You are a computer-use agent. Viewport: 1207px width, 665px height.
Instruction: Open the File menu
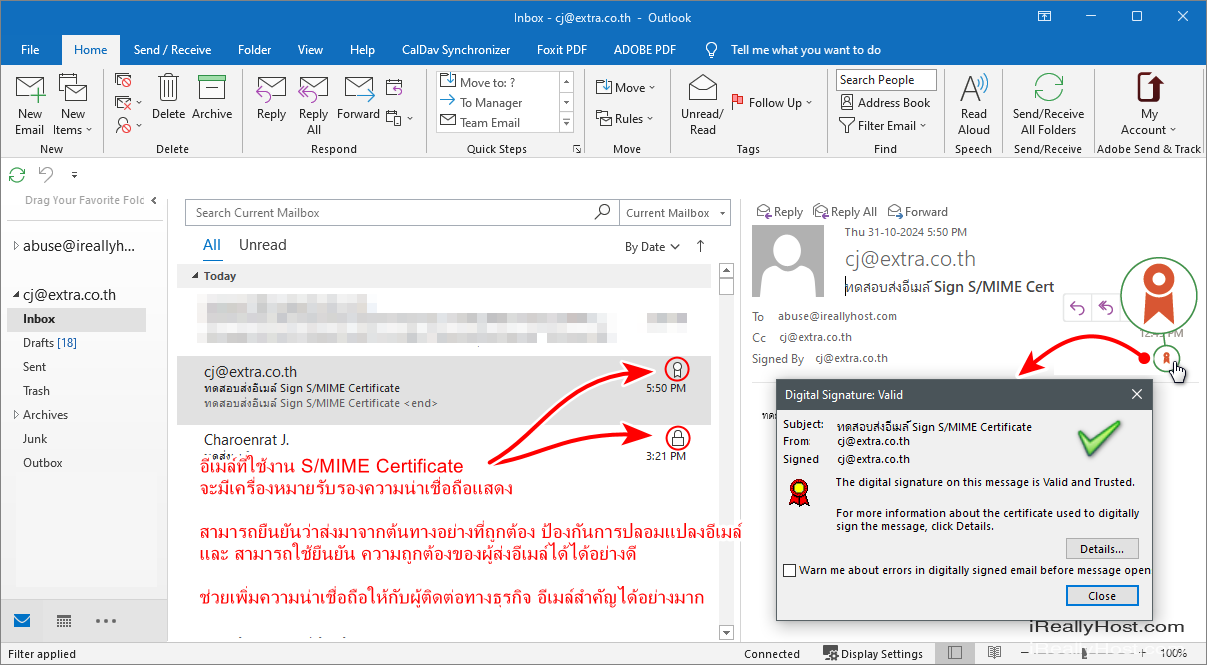click(x=30, y=50)
